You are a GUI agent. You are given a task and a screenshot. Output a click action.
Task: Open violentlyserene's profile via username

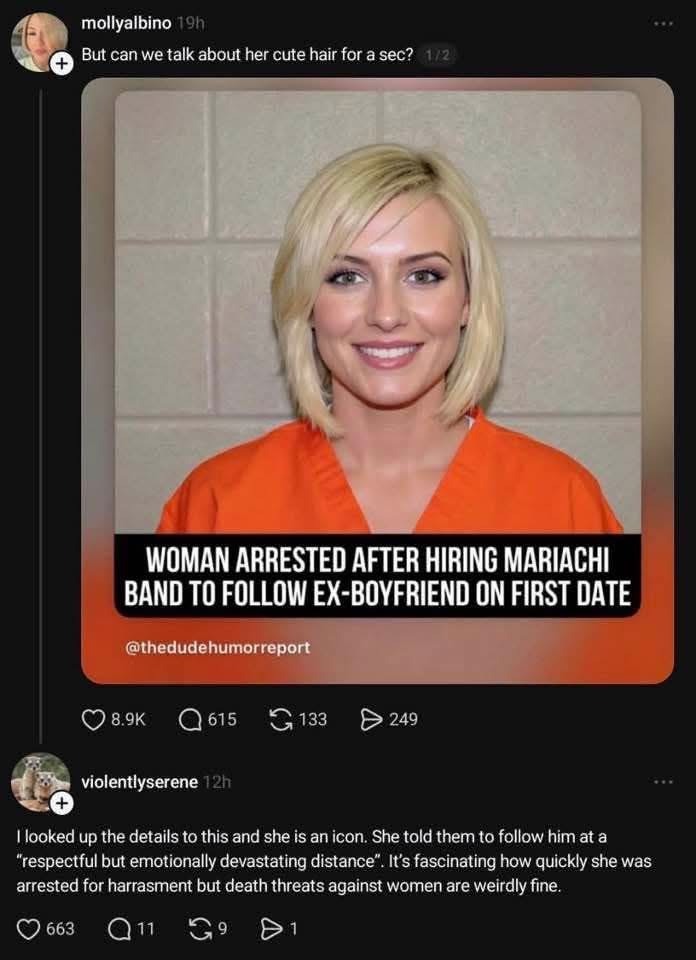pyautogui.click(x=140, y=782)
